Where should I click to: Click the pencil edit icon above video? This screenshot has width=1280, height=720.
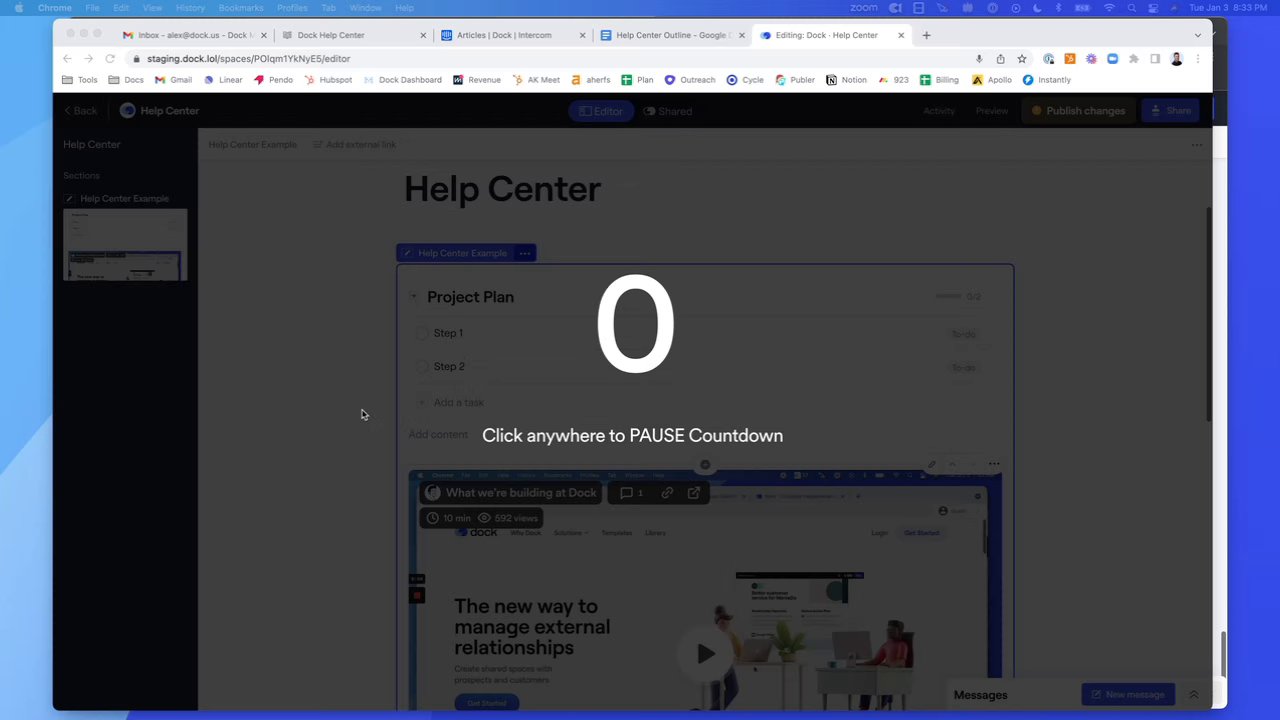point(931,464)
